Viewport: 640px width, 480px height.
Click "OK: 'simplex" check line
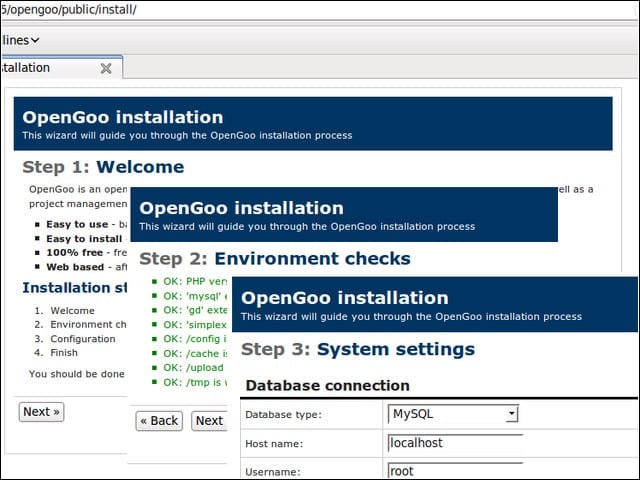pos(190,325)
